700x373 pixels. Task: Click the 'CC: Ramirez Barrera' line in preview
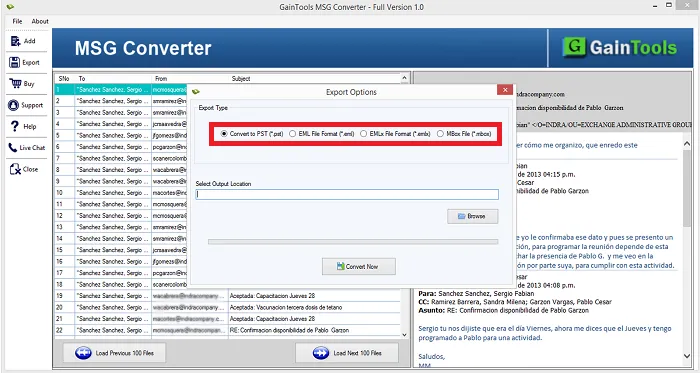click(x=515, y=302)
